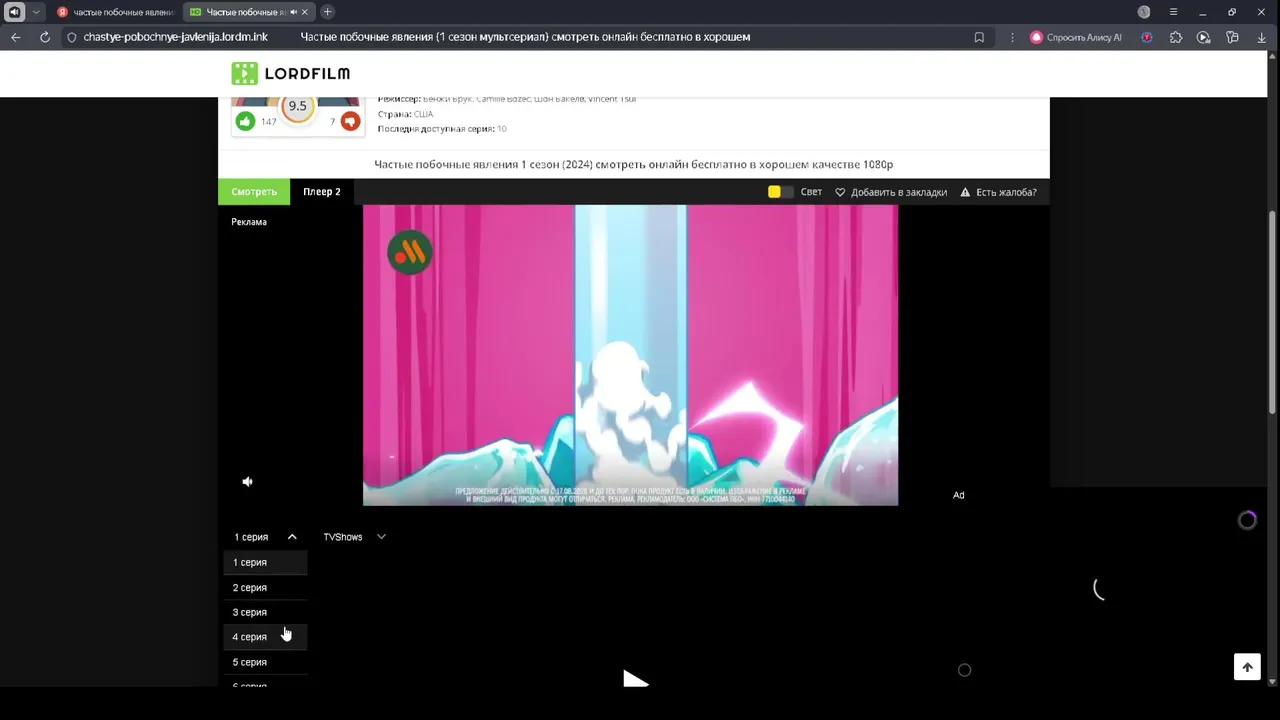Click the orange advertiser logo on the video
Screen dimensions: 1280x720
point(410,253)
